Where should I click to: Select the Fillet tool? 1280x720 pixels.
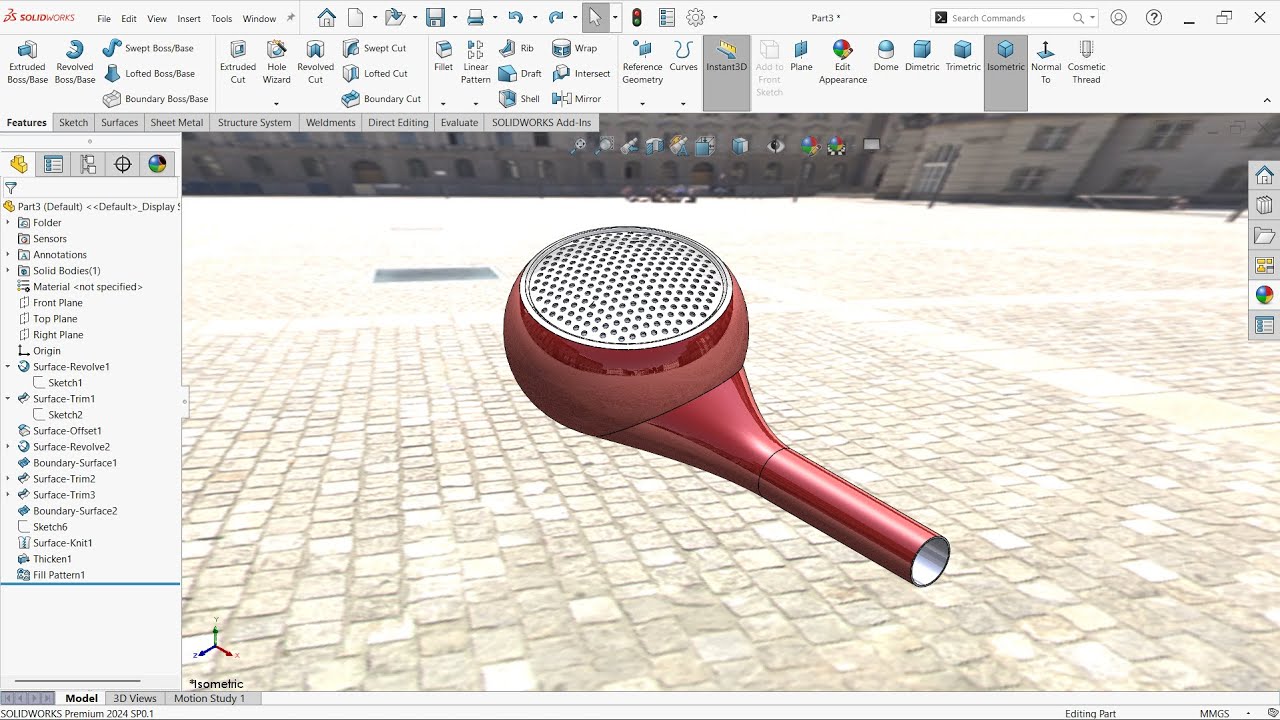point(443,56)
